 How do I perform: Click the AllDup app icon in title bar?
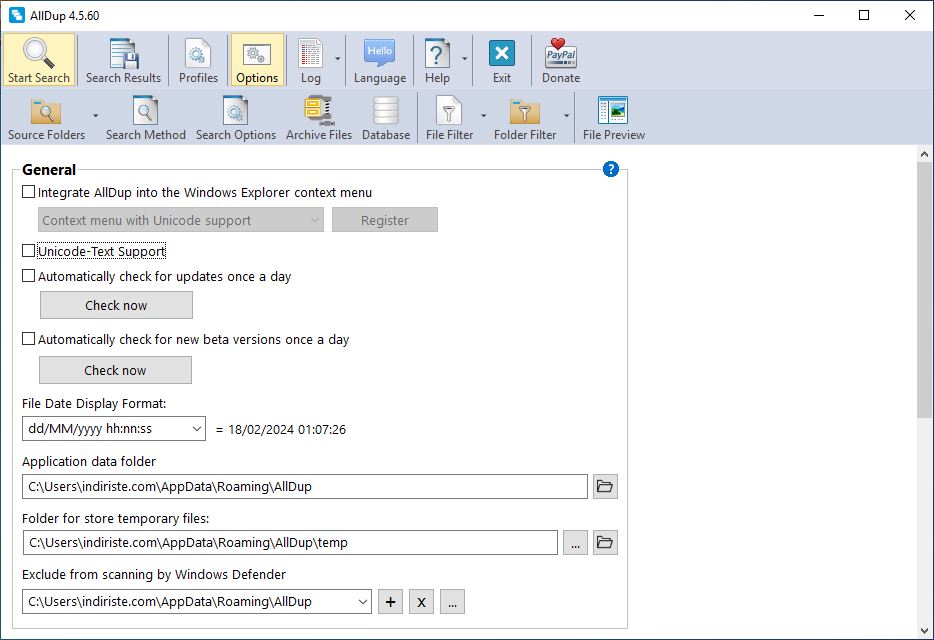[17, 15]
